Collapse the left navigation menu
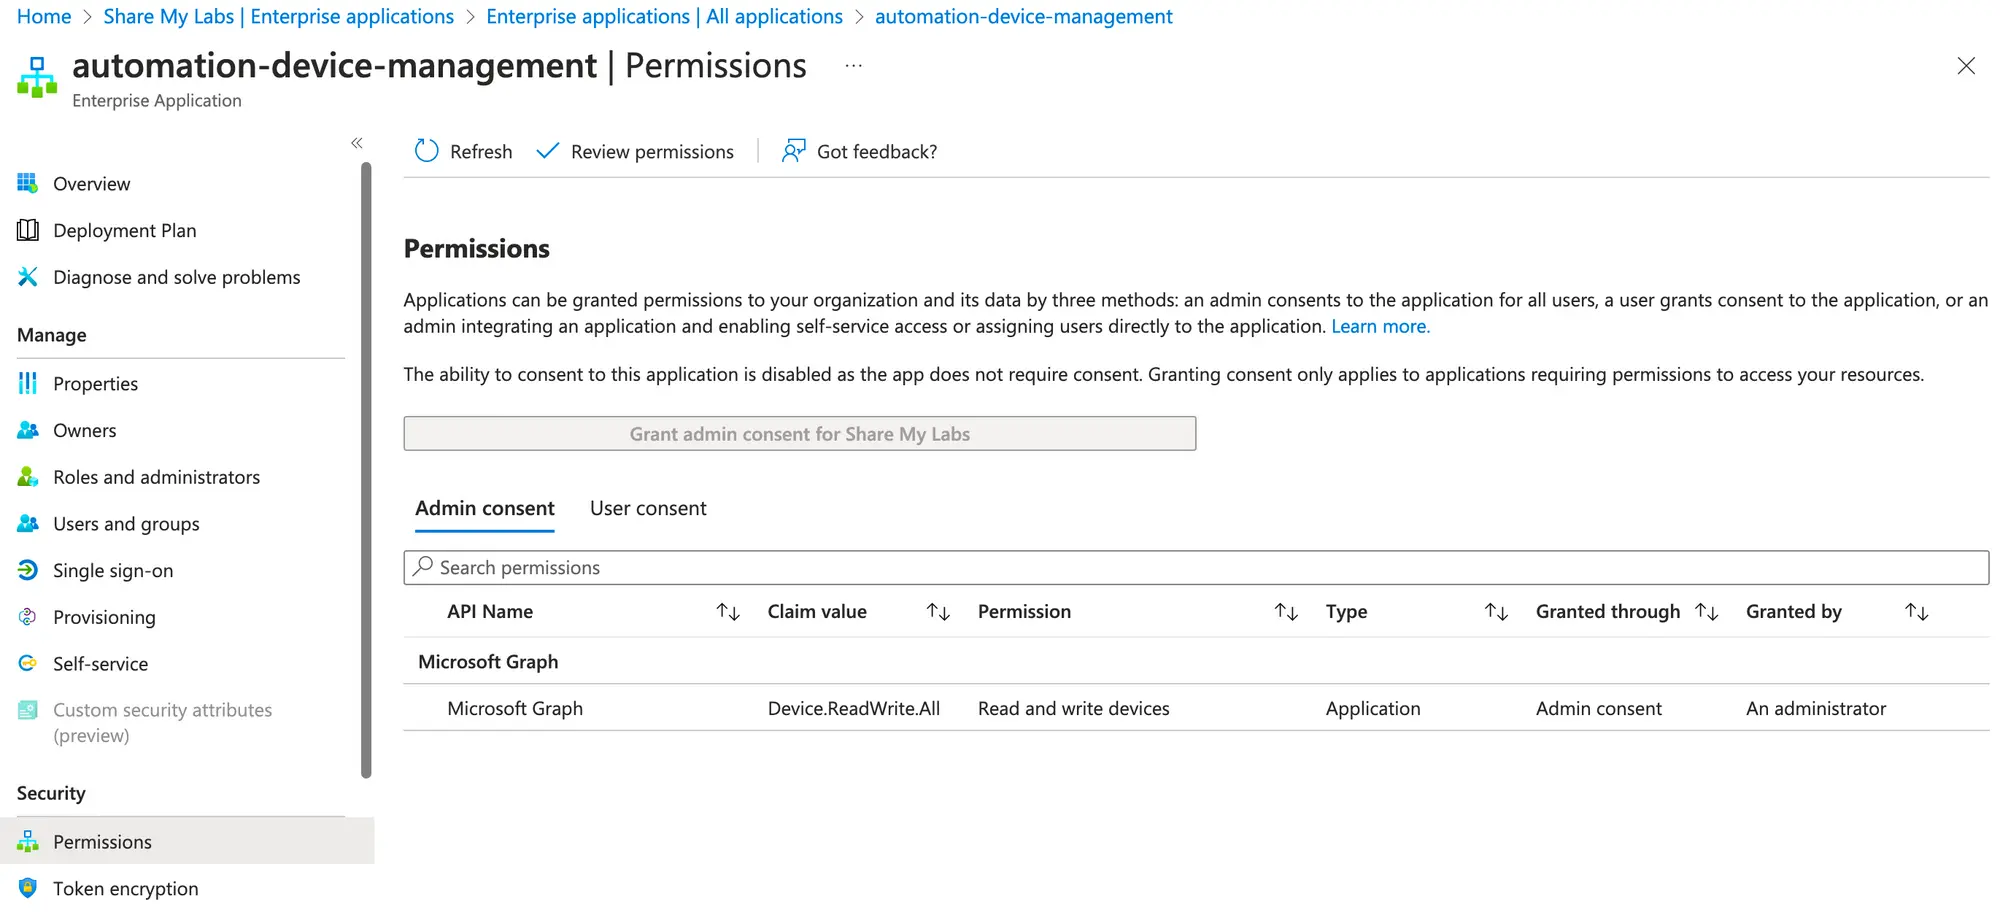Image resolution: width=2000 pixels, height=915 pixels. point(357,143)
